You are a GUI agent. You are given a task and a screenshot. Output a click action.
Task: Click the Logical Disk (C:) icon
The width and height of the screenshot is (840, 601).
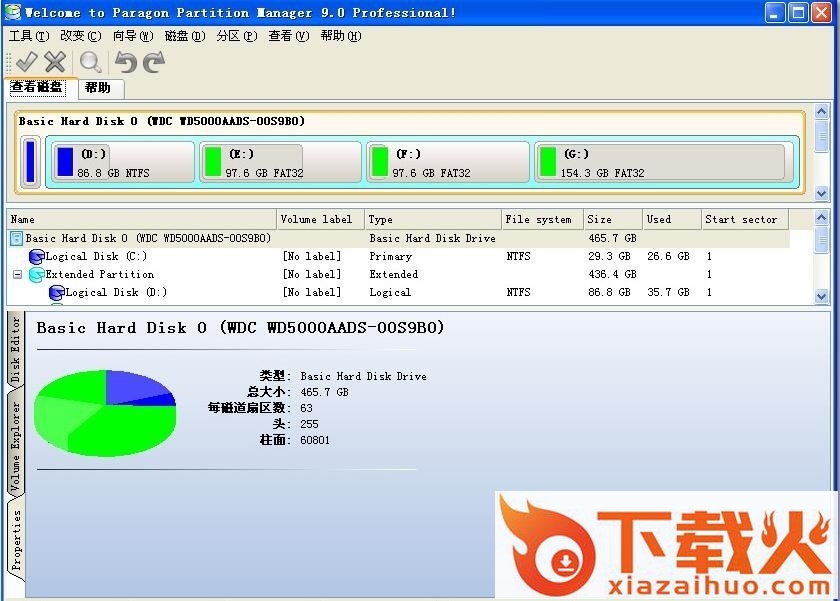(x=36, y=257)
